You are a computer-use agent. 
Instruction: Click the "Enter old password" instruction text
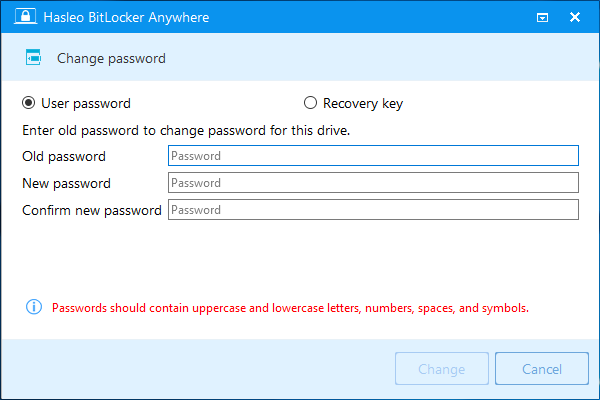pyautogui.click(x=185, y=131)
